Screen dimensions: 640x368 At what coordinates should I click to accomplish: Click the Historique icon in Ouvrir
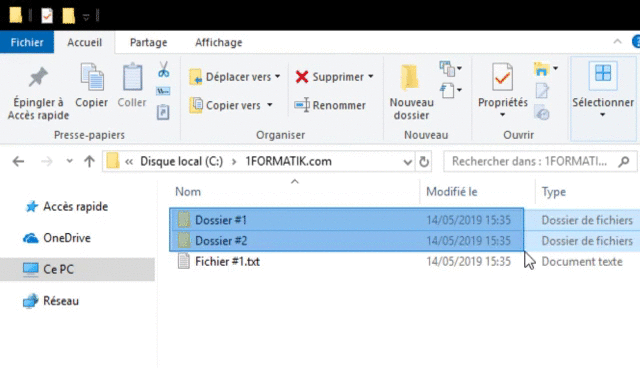[542, 113]
